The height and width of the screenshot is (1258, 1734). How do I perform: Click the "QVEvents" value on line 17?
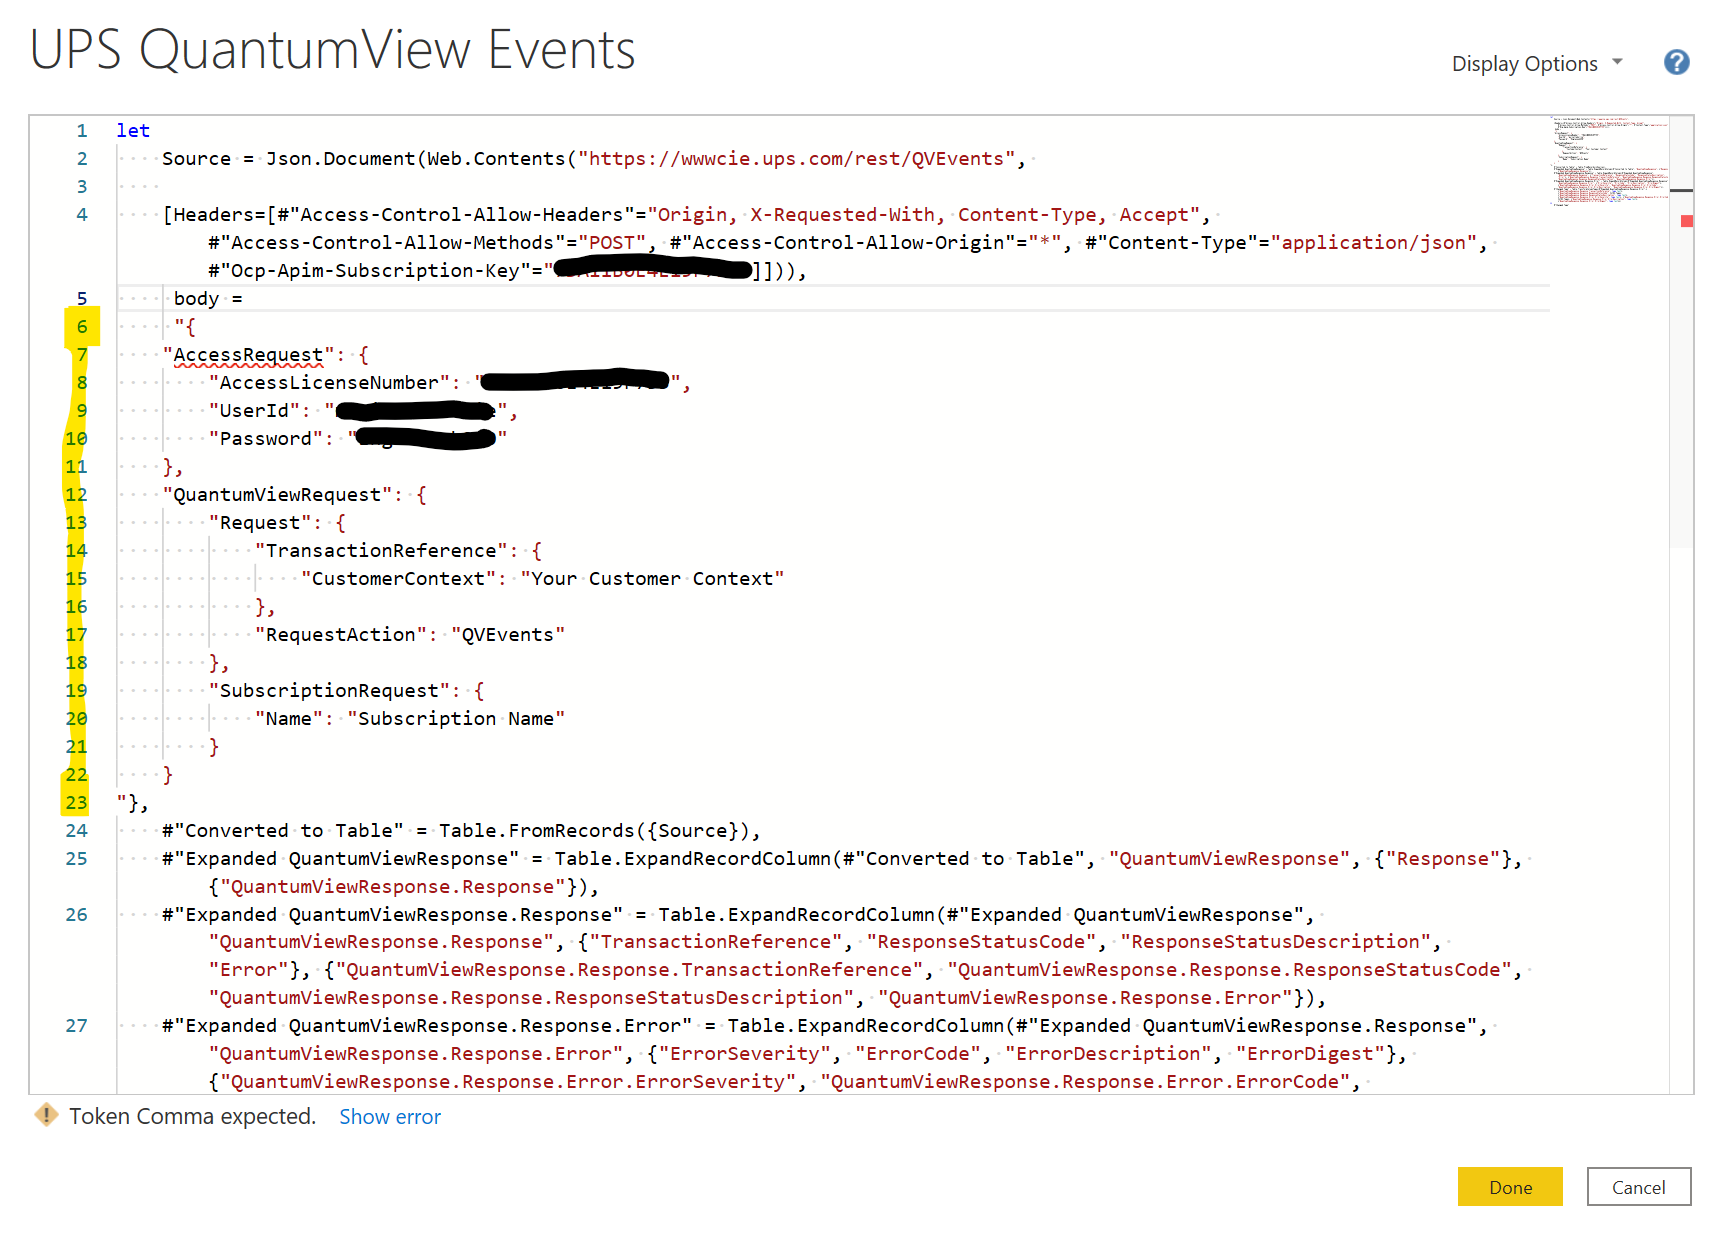pos(508,635)
